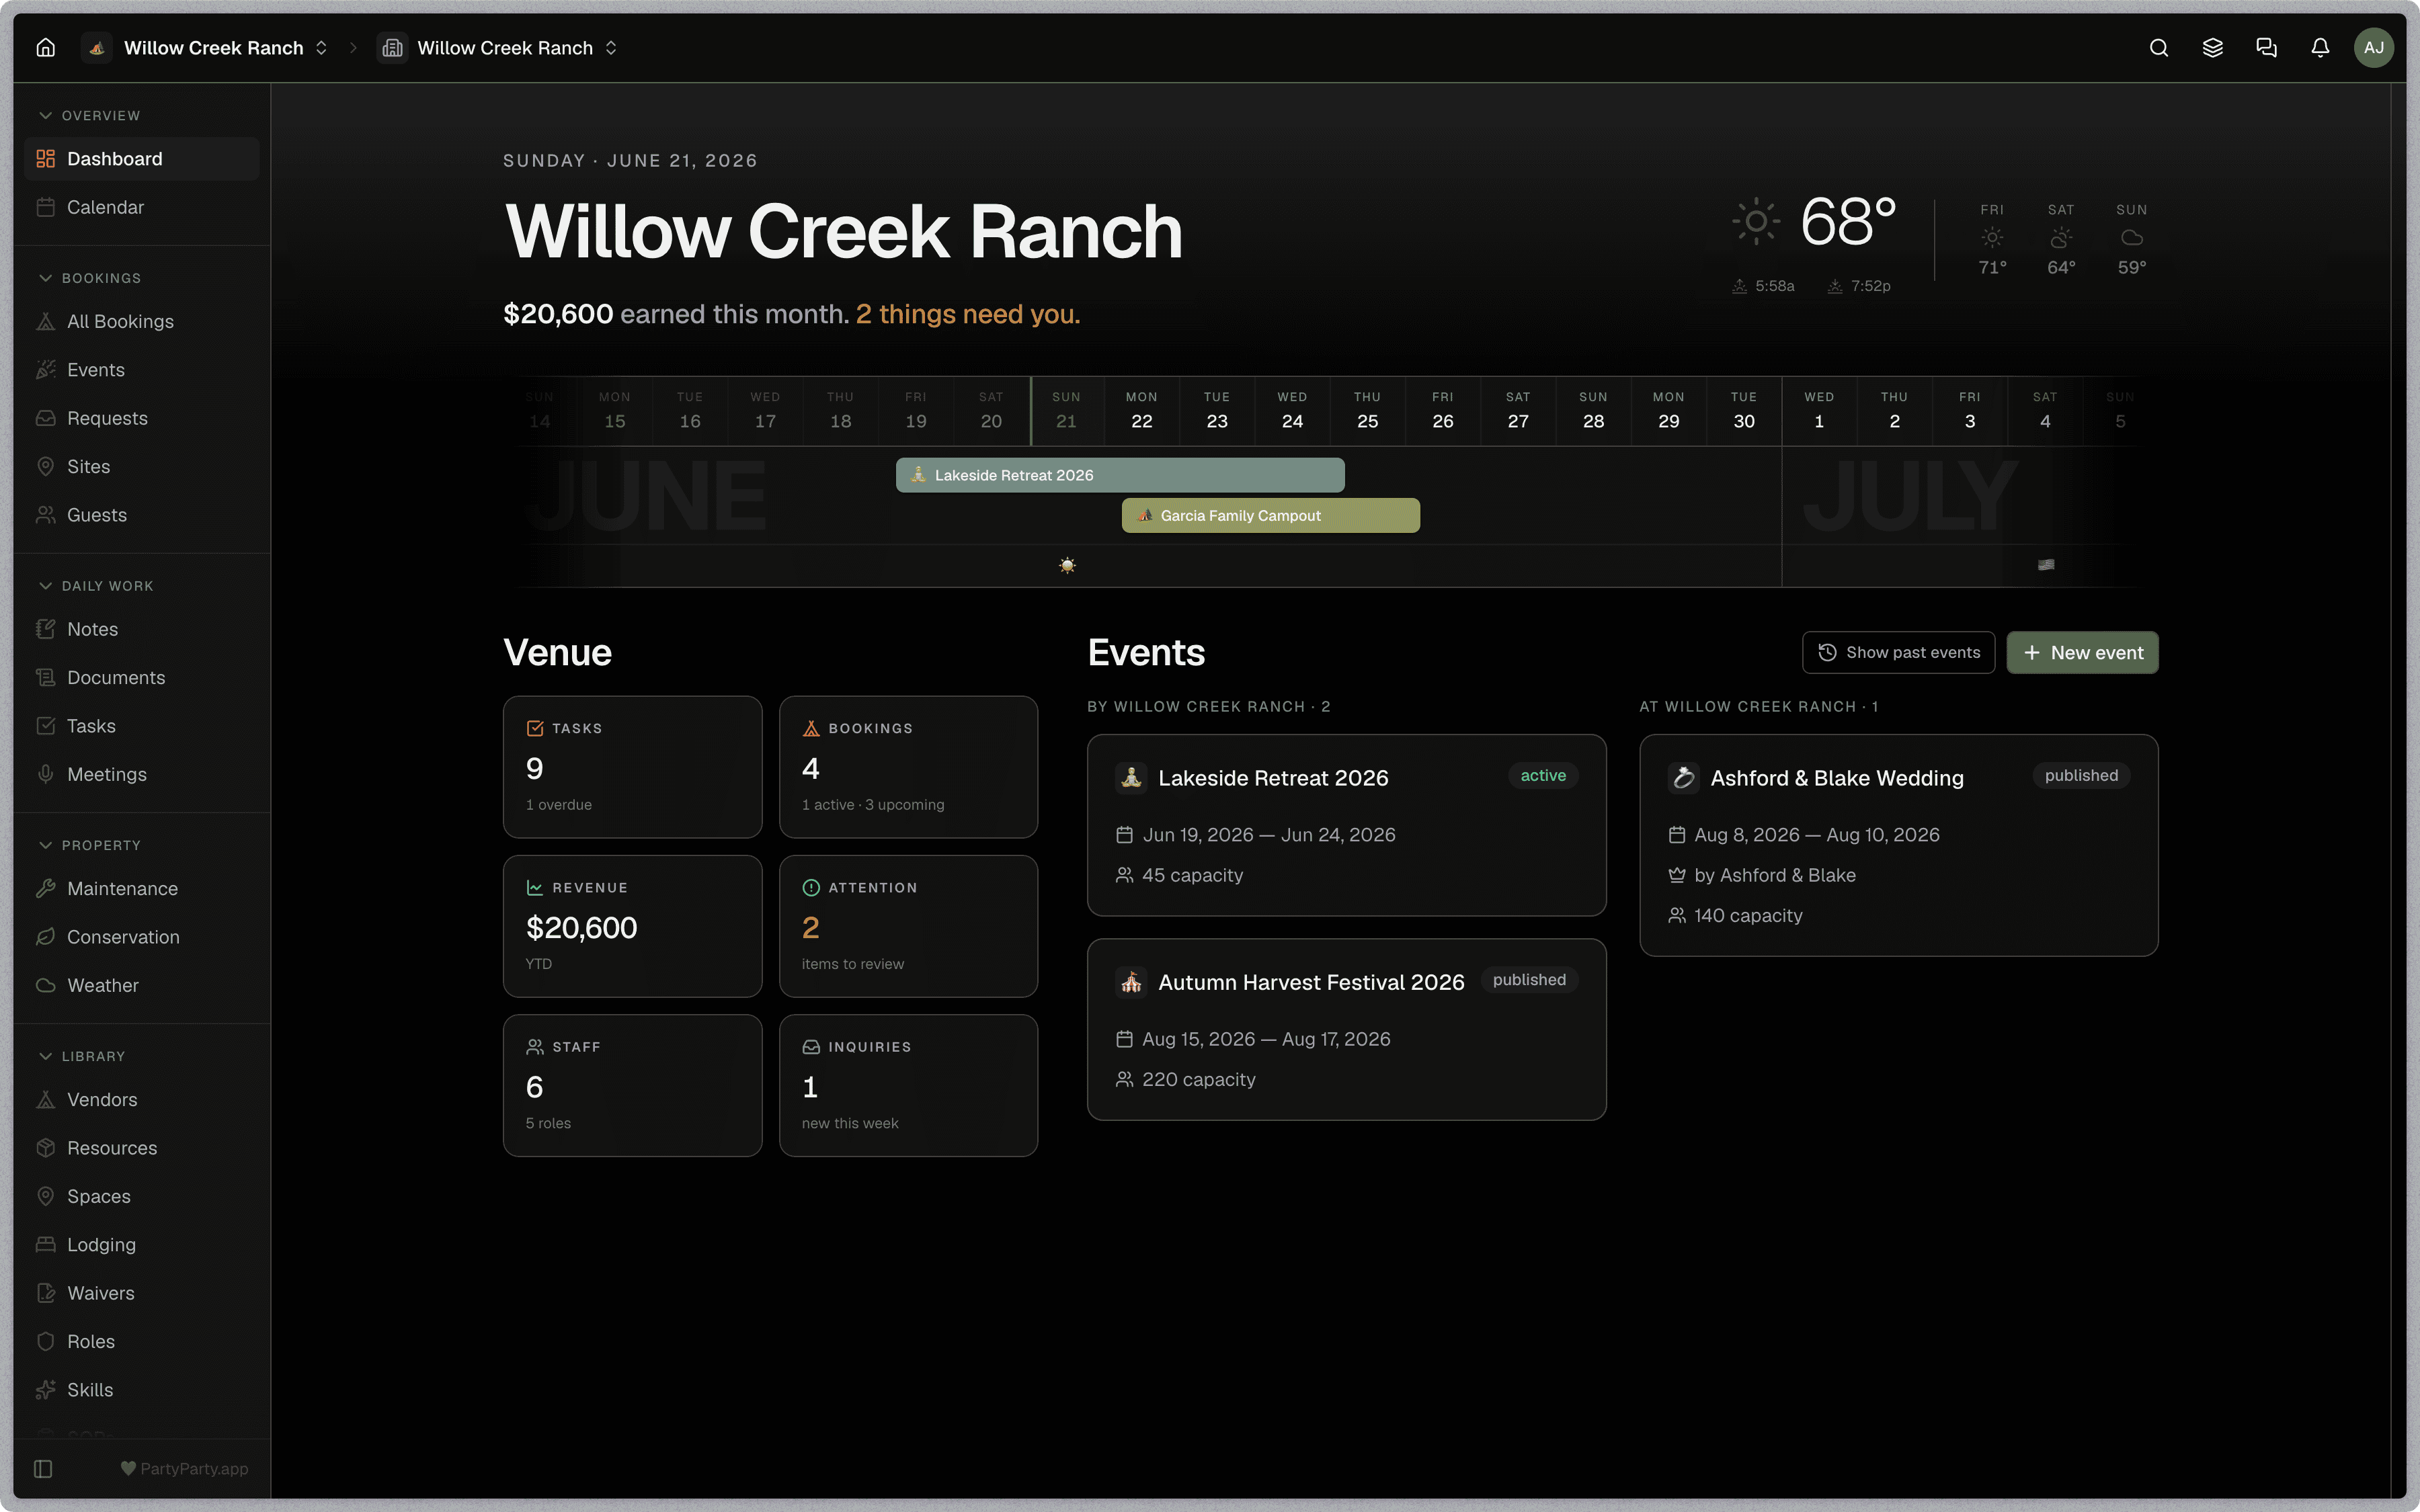The height and width of the screenshot is (1512, 2420).
Task: Click the New event button
Action: [x=2082, y=652]
